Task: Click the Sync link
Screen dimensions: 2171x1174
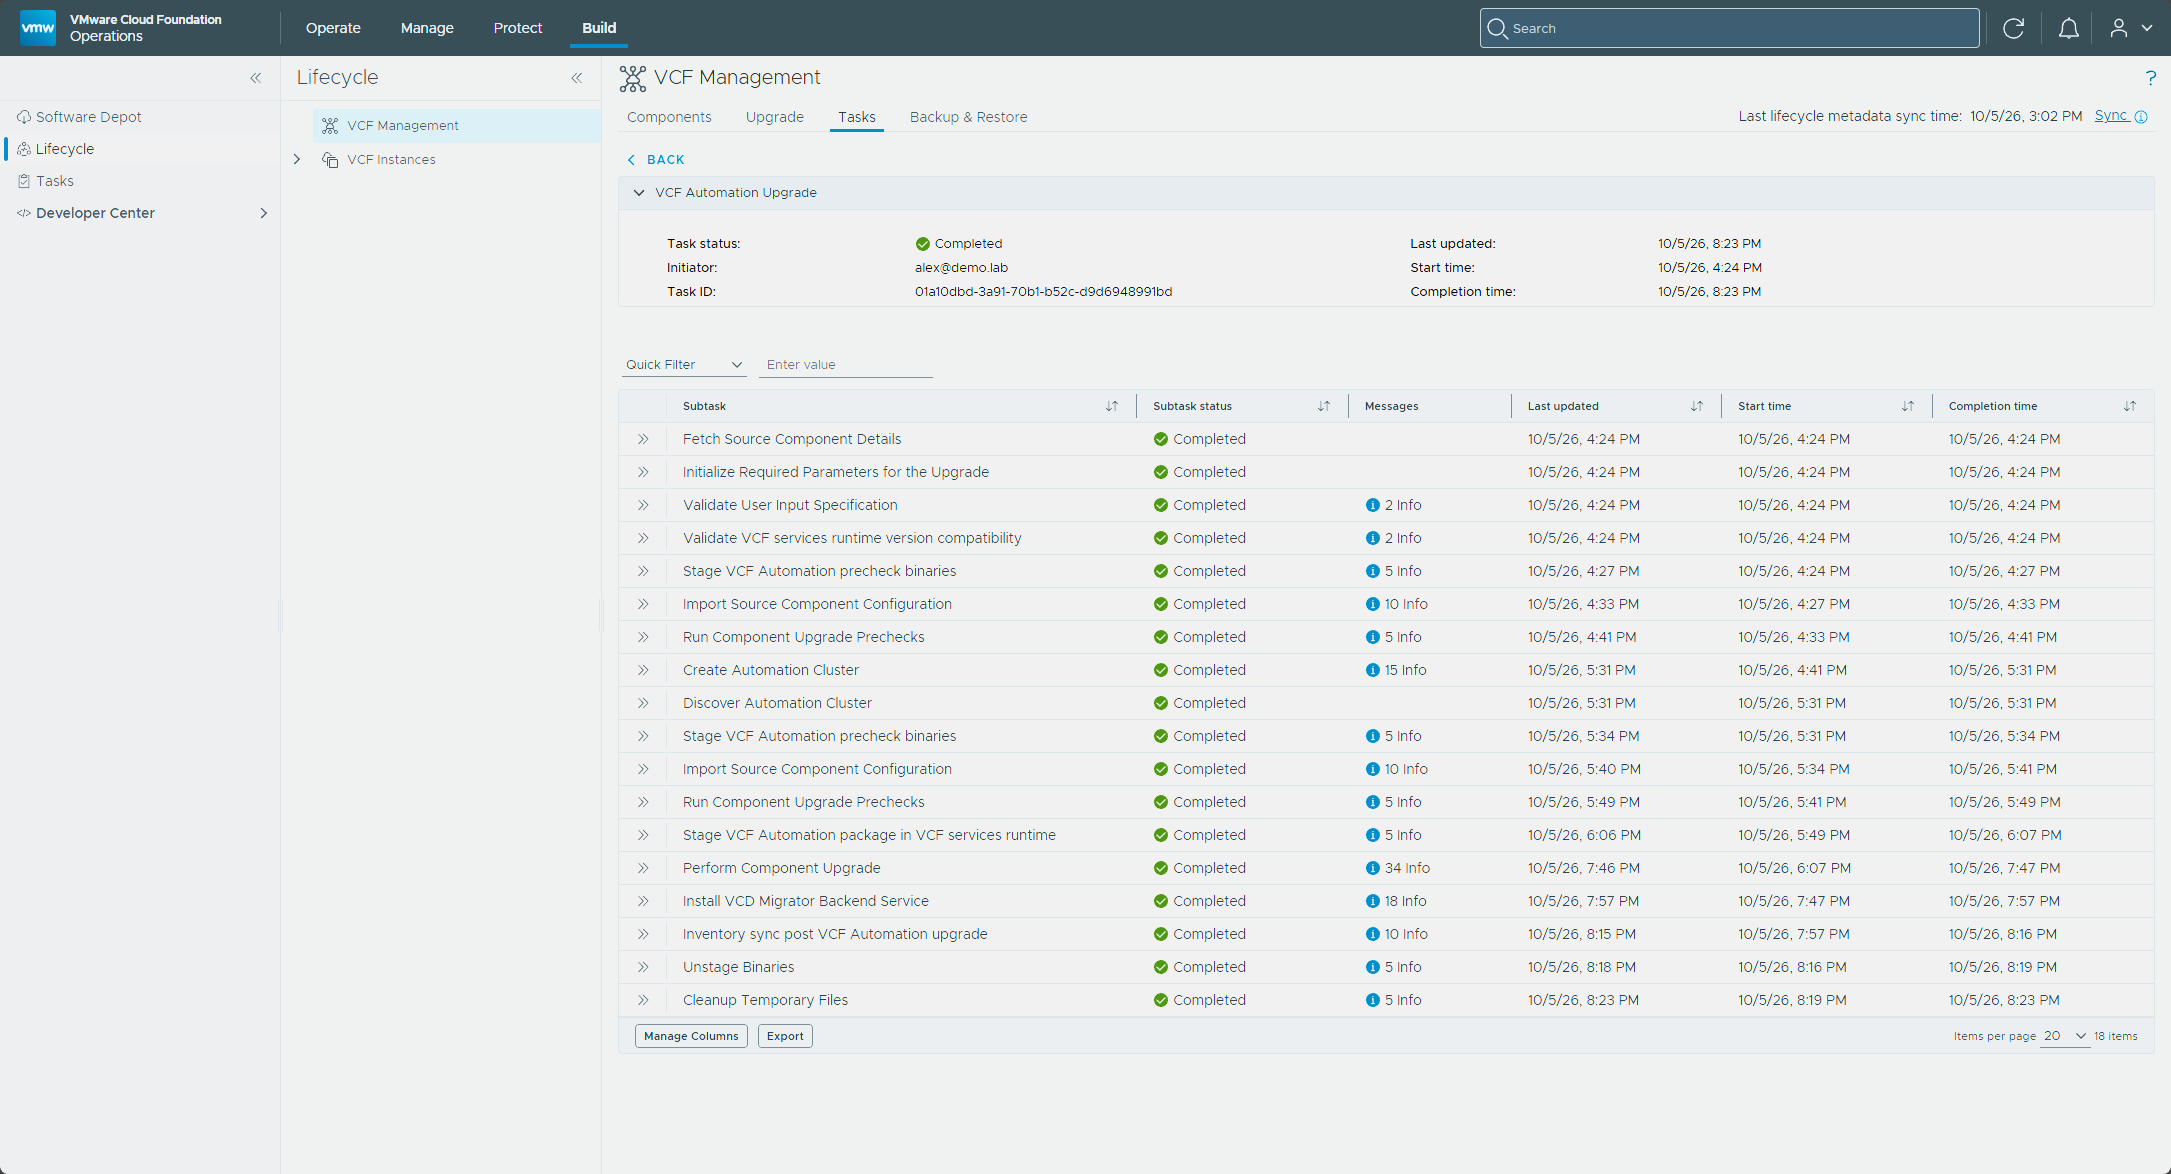Action: [x=2110, y=116]
